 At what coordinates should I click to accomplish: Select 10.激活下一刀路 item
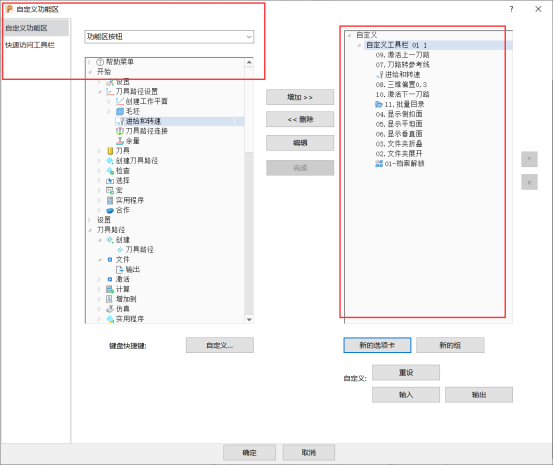[402, 94]
